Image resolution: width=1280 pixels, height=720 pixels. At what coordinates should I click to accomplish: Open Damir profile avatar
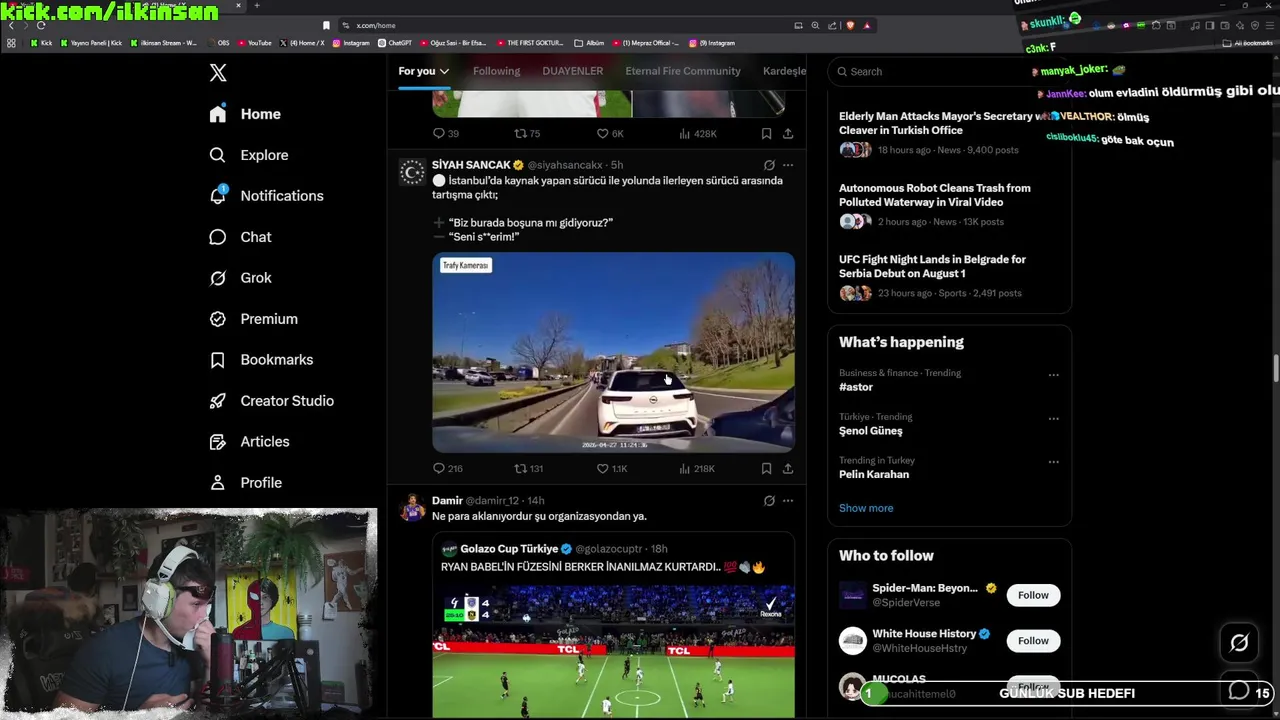412,508
